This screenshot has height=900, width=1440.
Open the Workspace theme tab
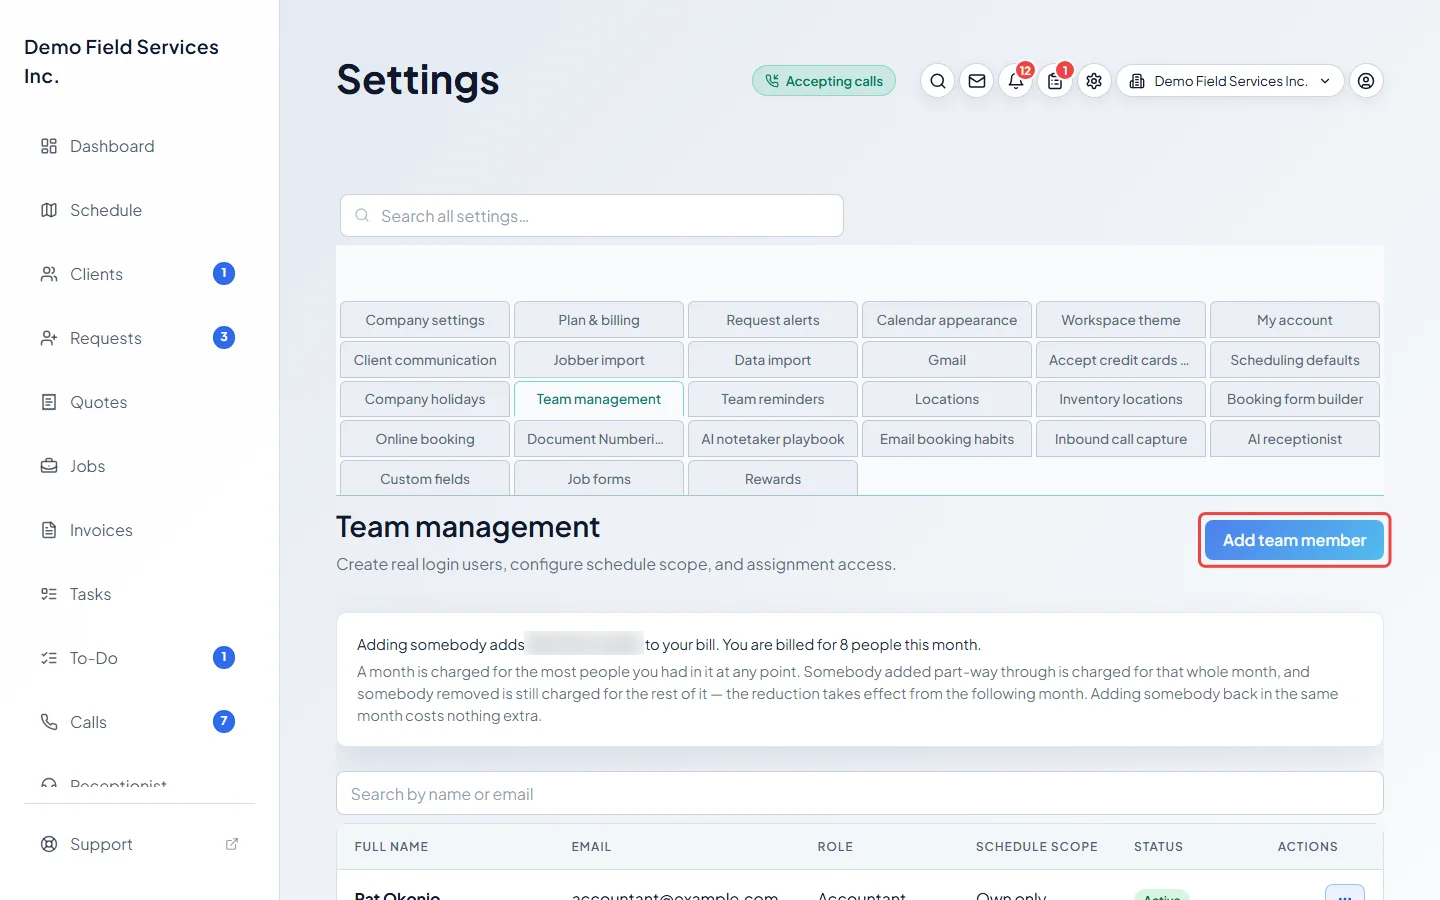pos(1121,320)
